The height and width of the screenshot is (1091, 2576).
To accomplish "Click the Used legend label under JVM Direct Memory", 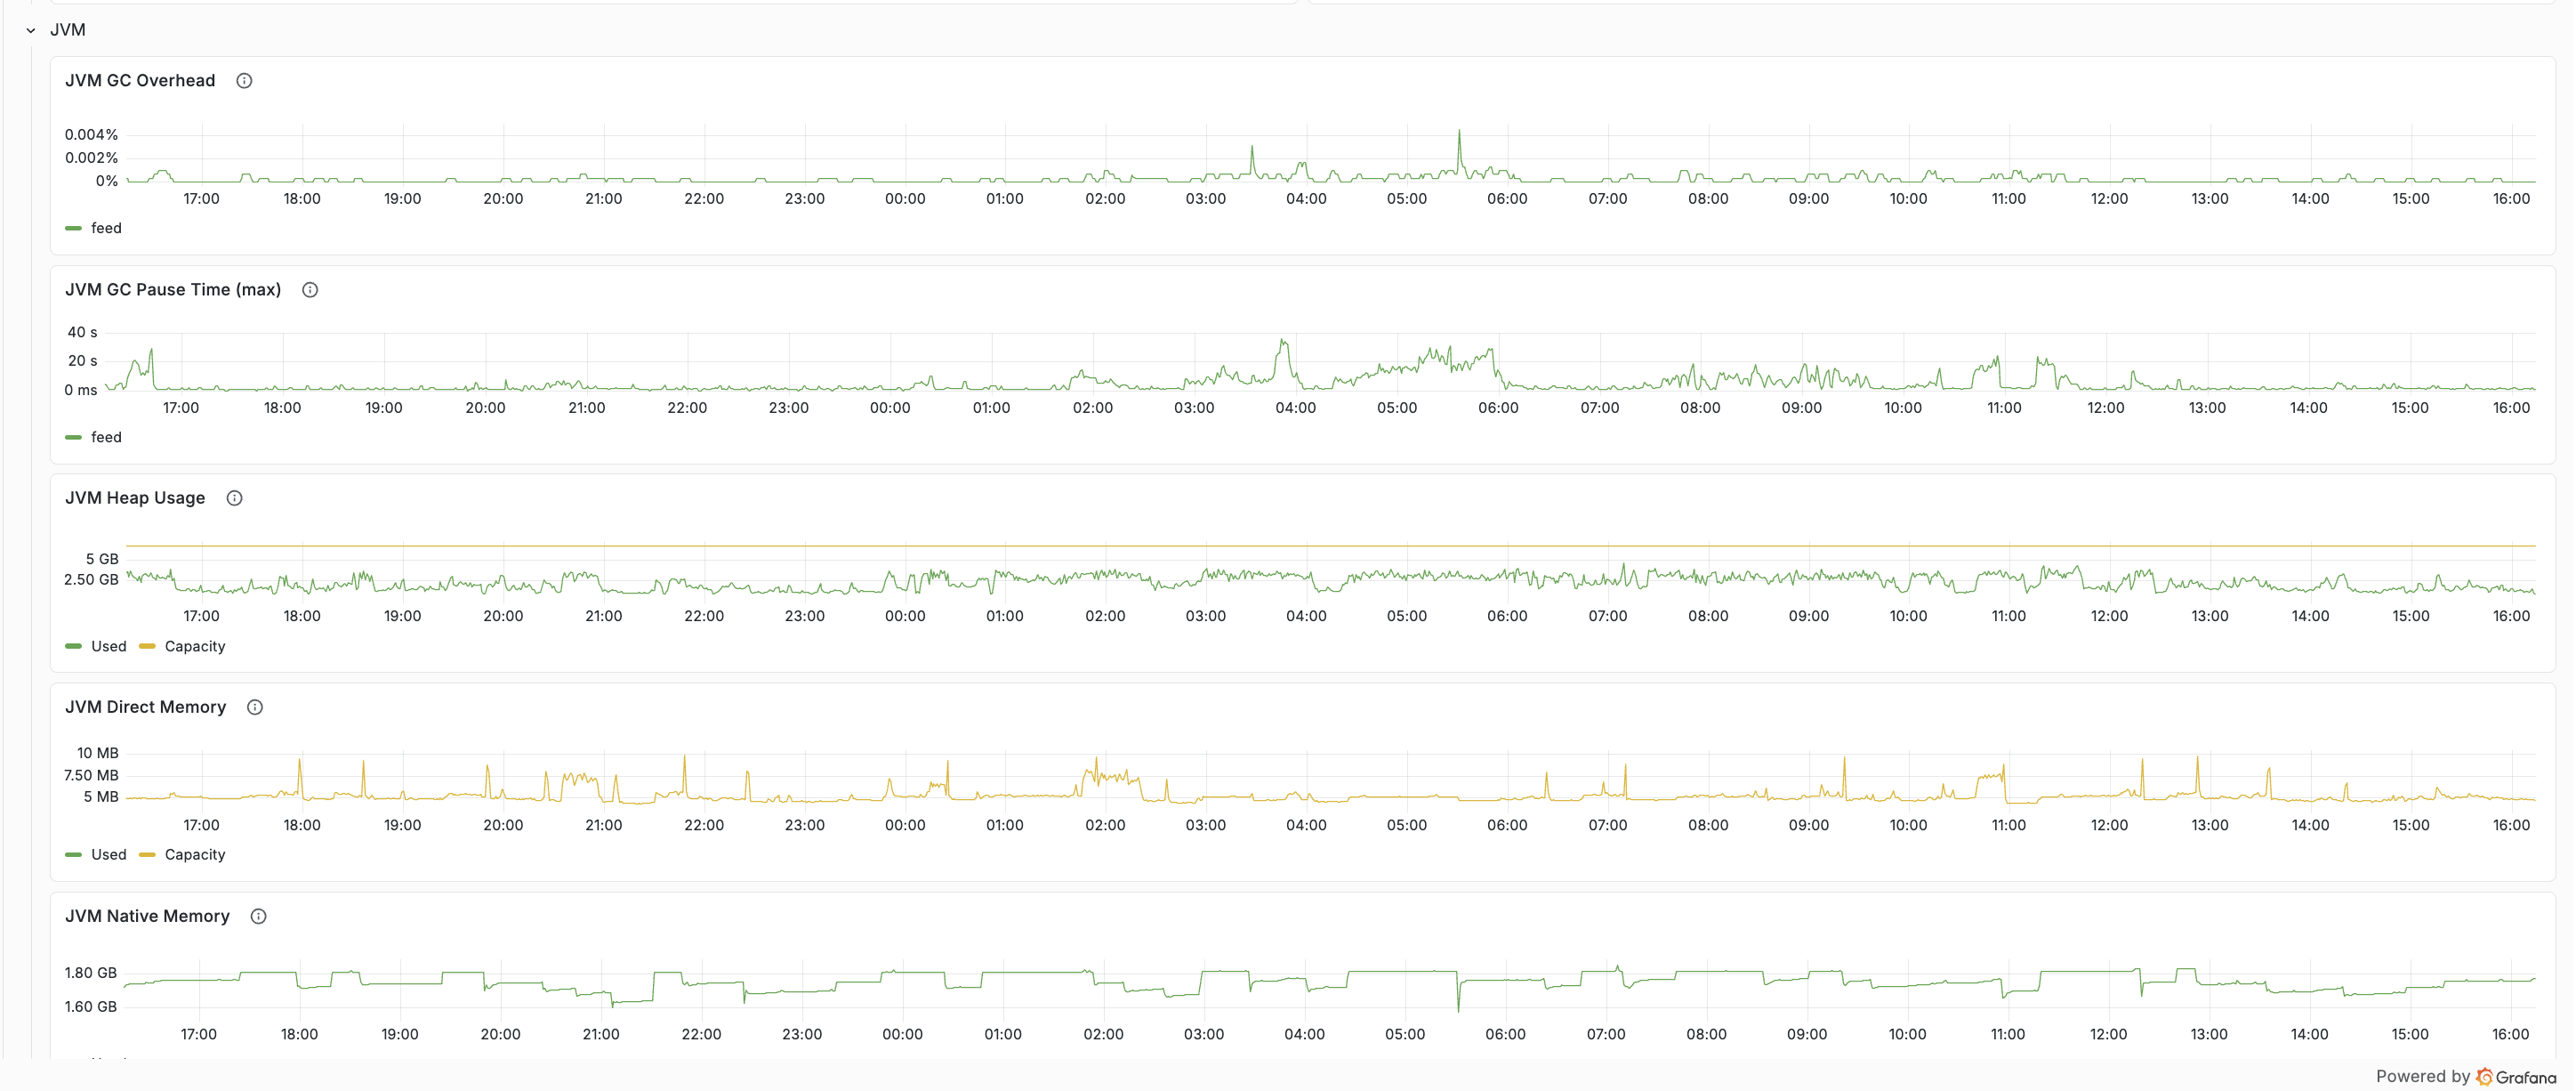I will tap(109, 854).
